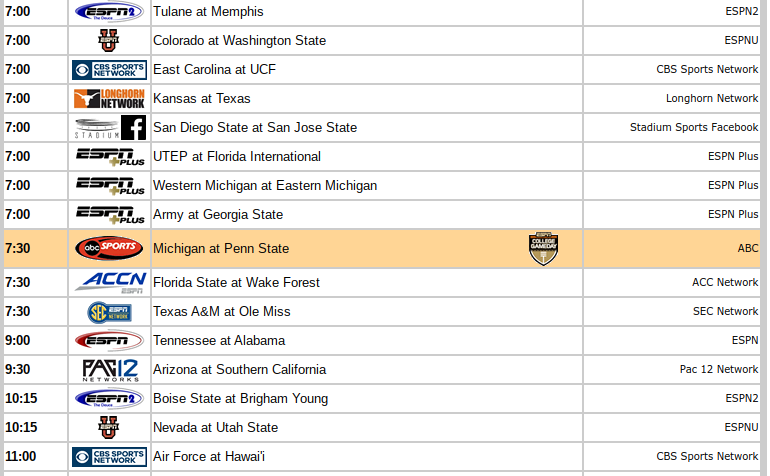
Task: Click the ABC Sports logo
Action: pyautogui.click(x=109, y=248)
